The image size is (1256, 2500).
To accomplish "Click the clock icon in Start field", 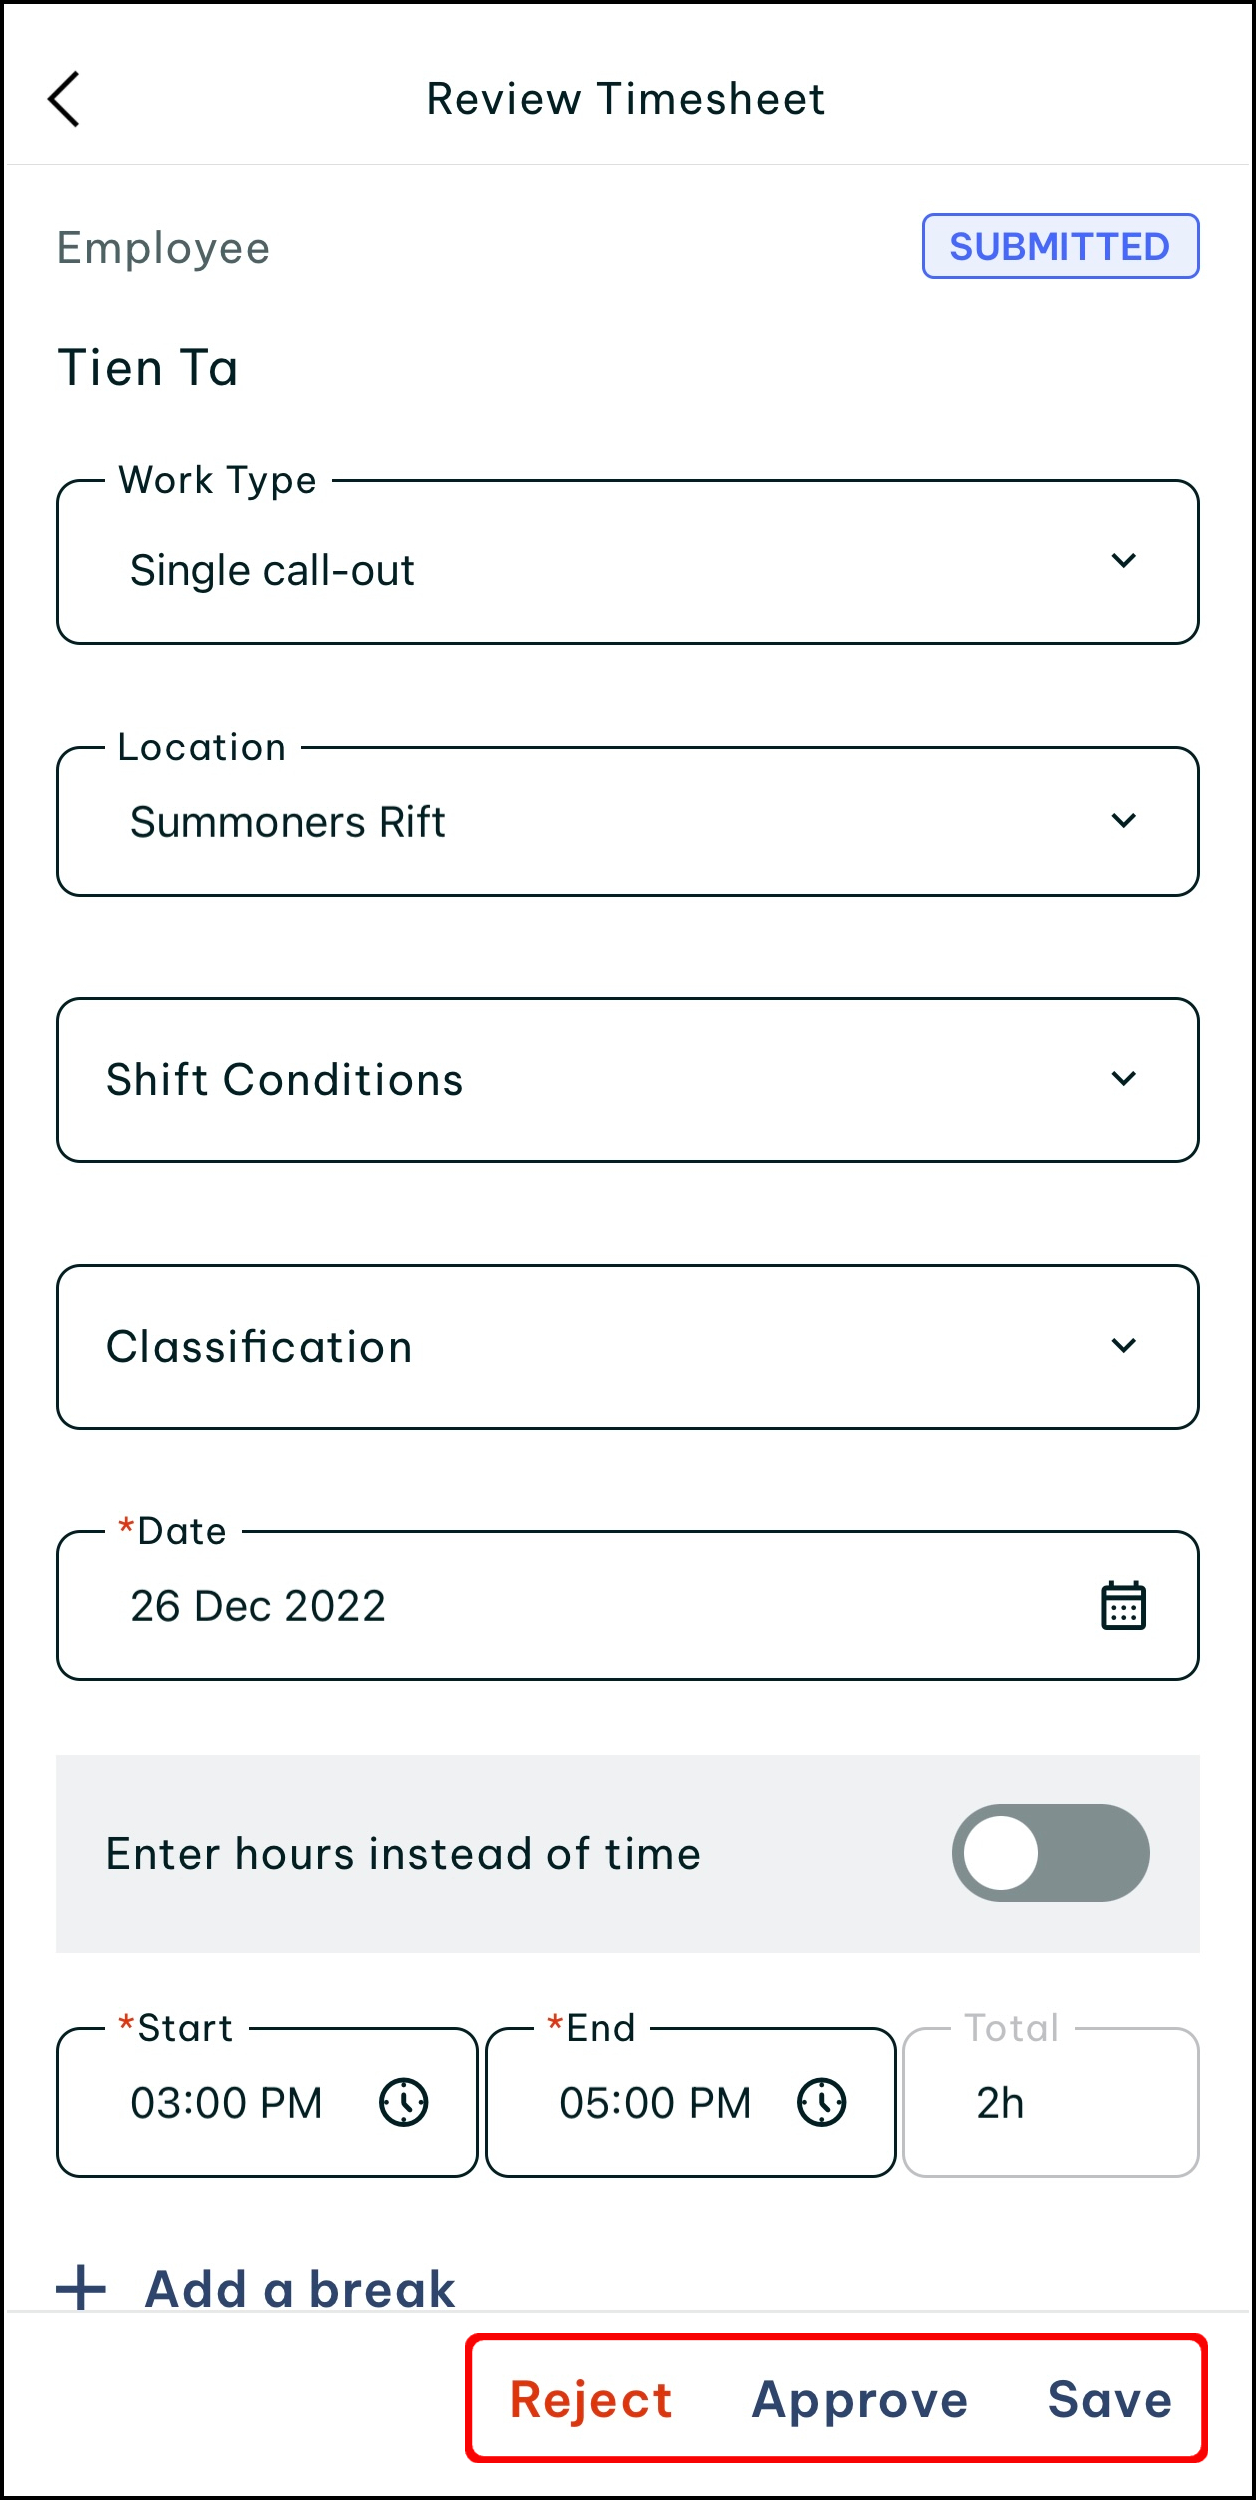I will click(x=404, y=2102).
